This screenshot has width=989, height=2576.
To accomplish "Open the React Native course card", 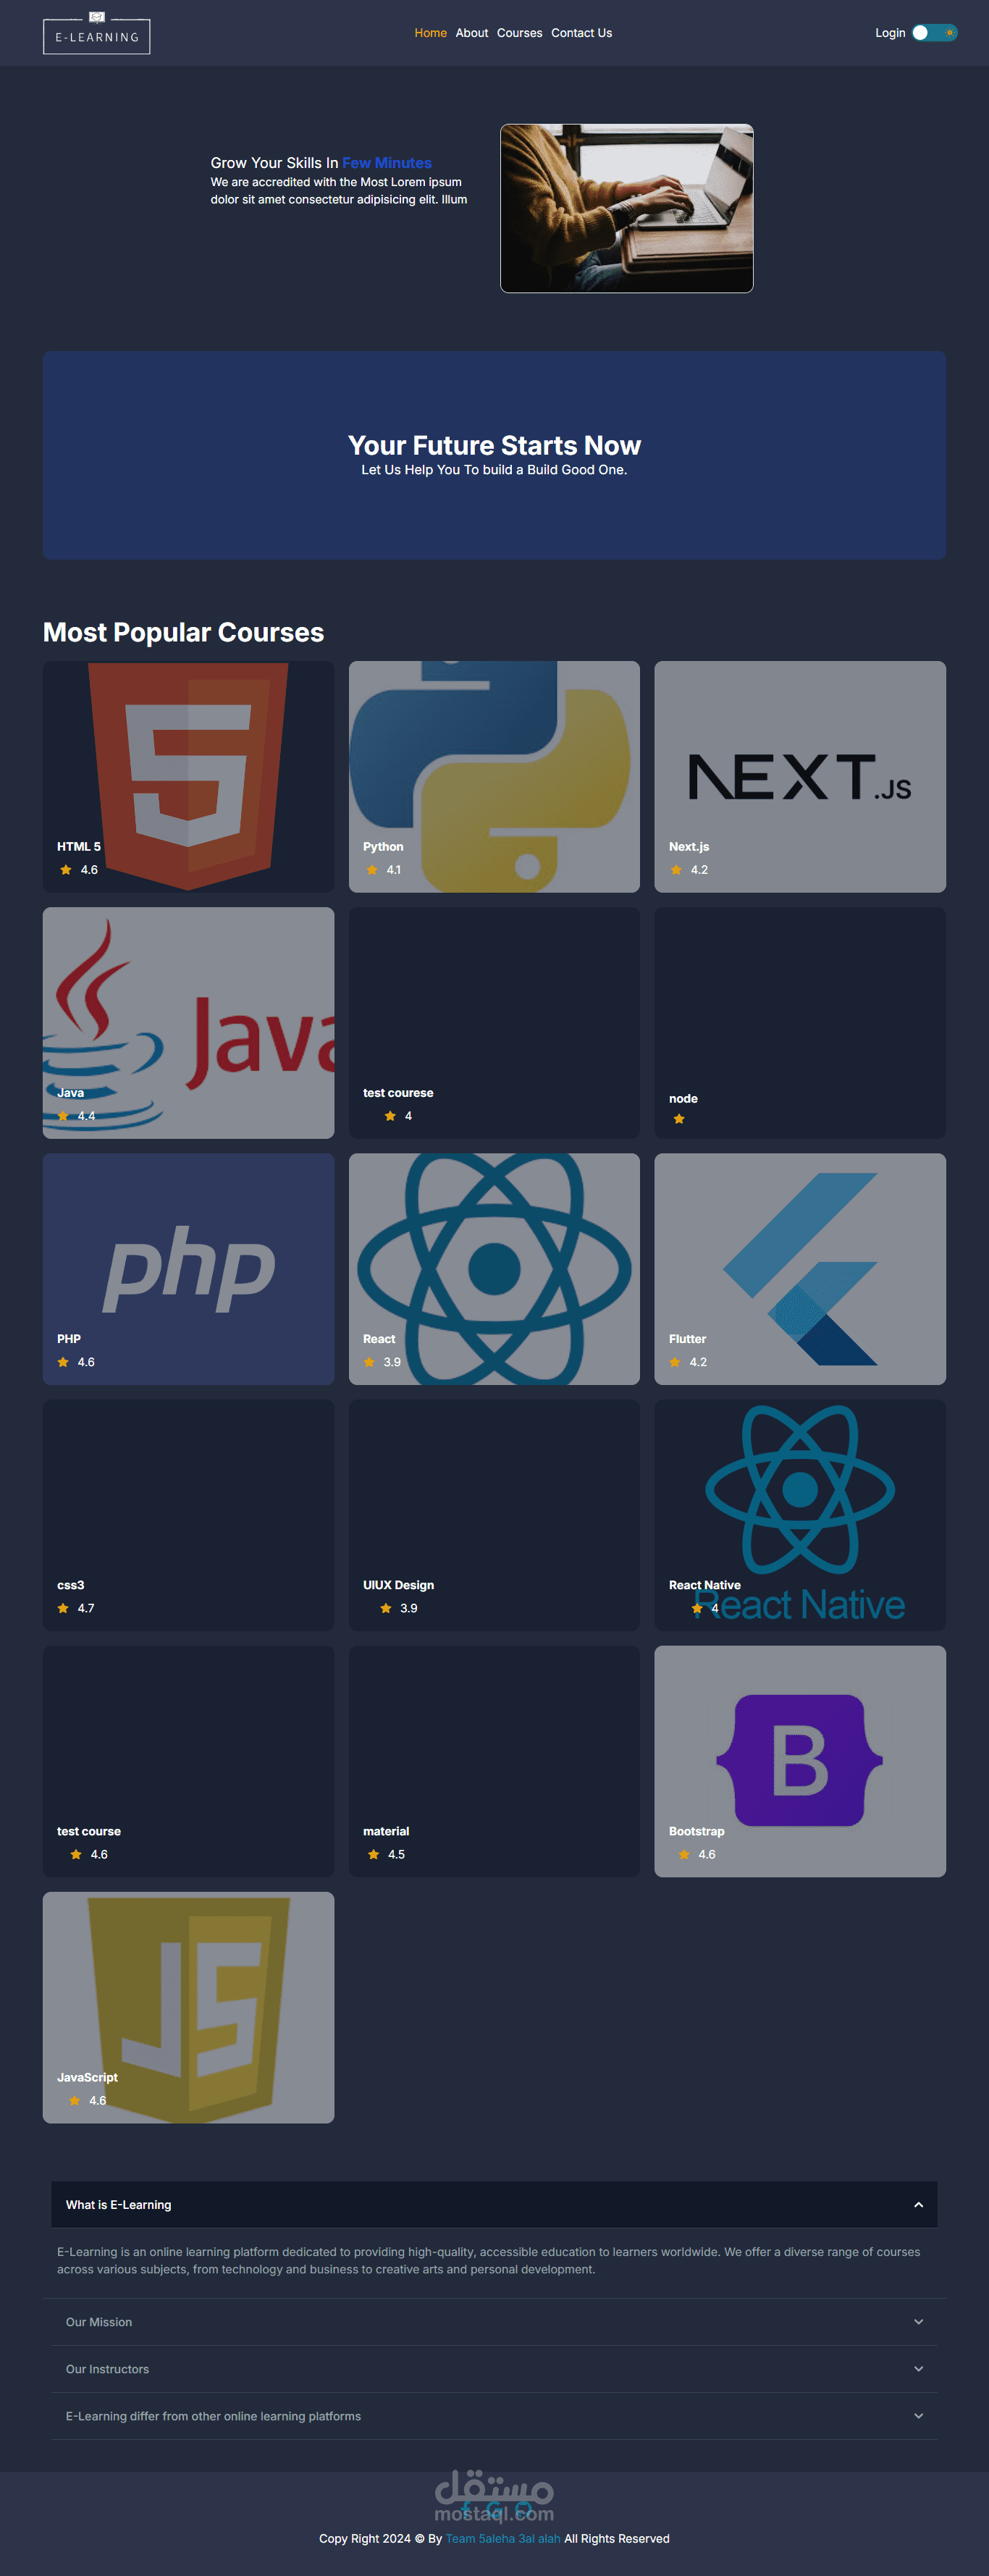I will 800,1515.
